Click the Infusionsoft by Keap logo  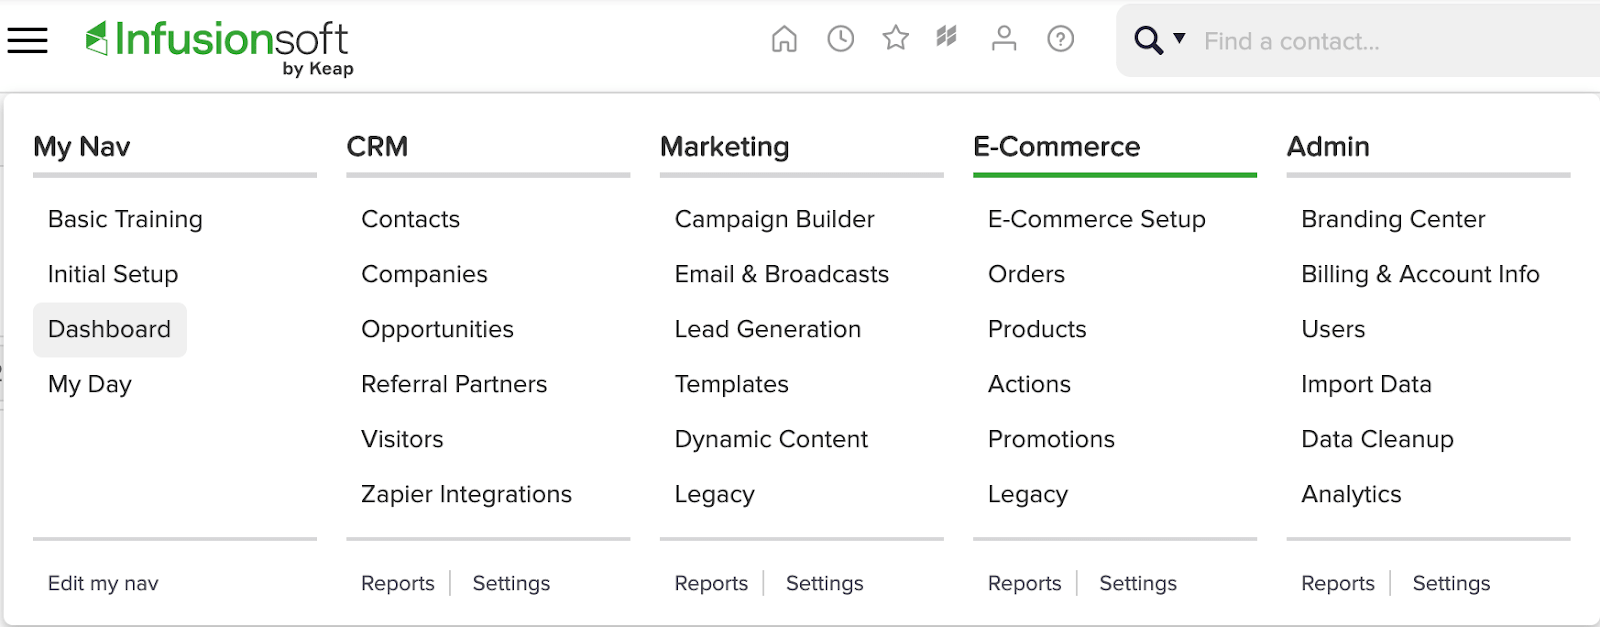[x=219, y=47]
